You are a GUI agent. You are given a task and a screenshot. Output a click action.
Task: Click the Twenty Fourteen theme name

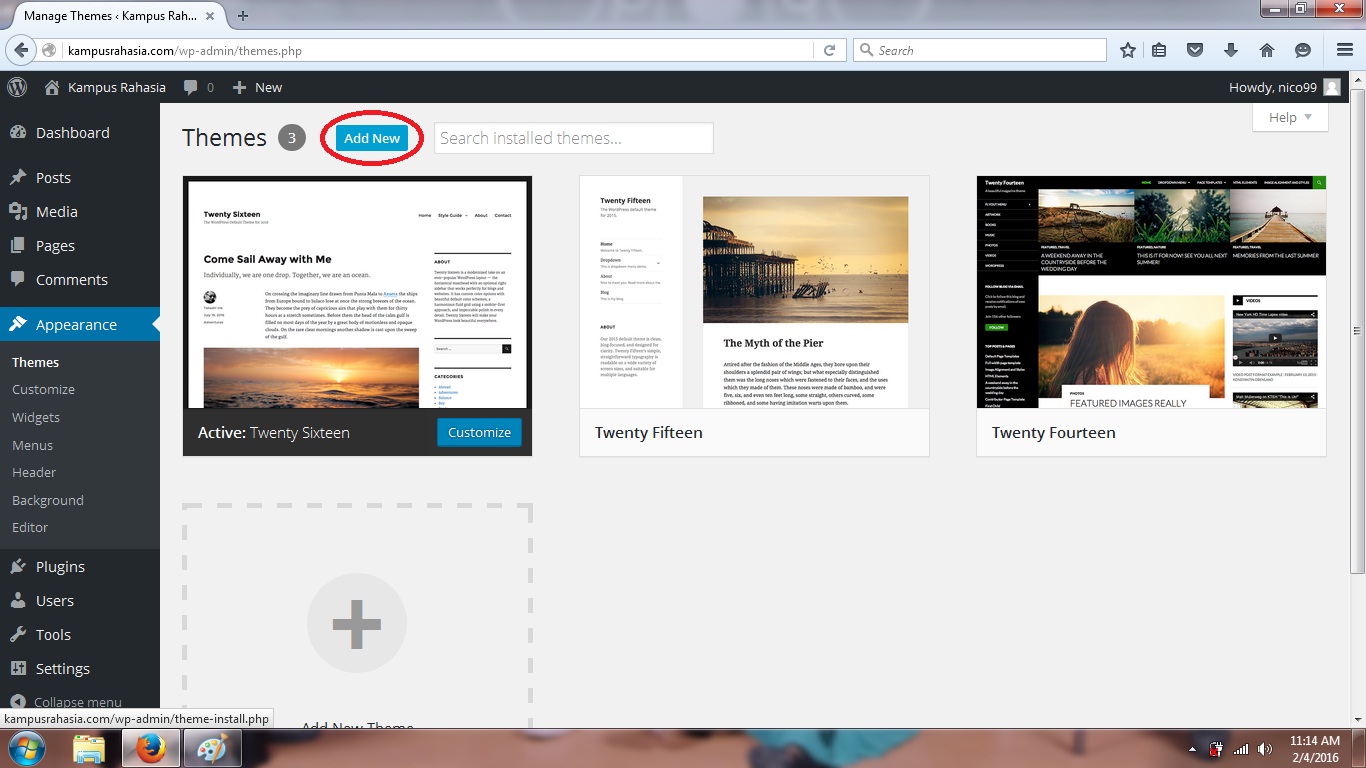pos(1054,432)
